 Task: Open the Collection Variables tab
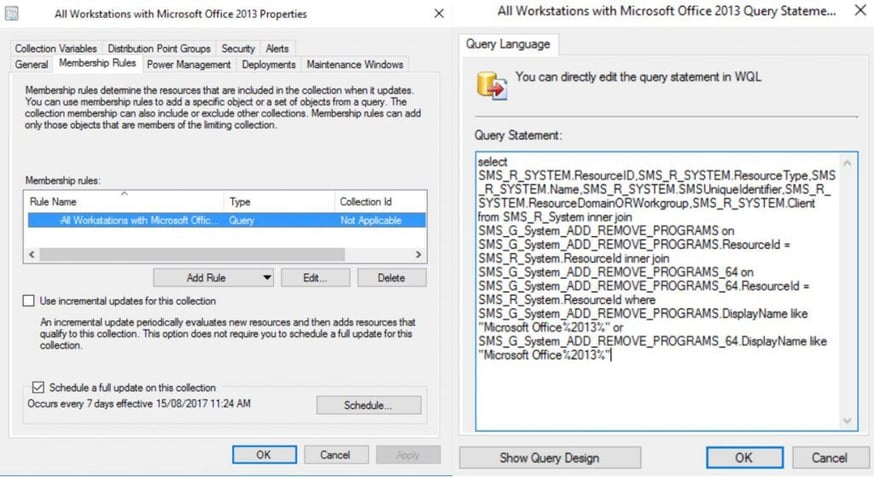56,48
